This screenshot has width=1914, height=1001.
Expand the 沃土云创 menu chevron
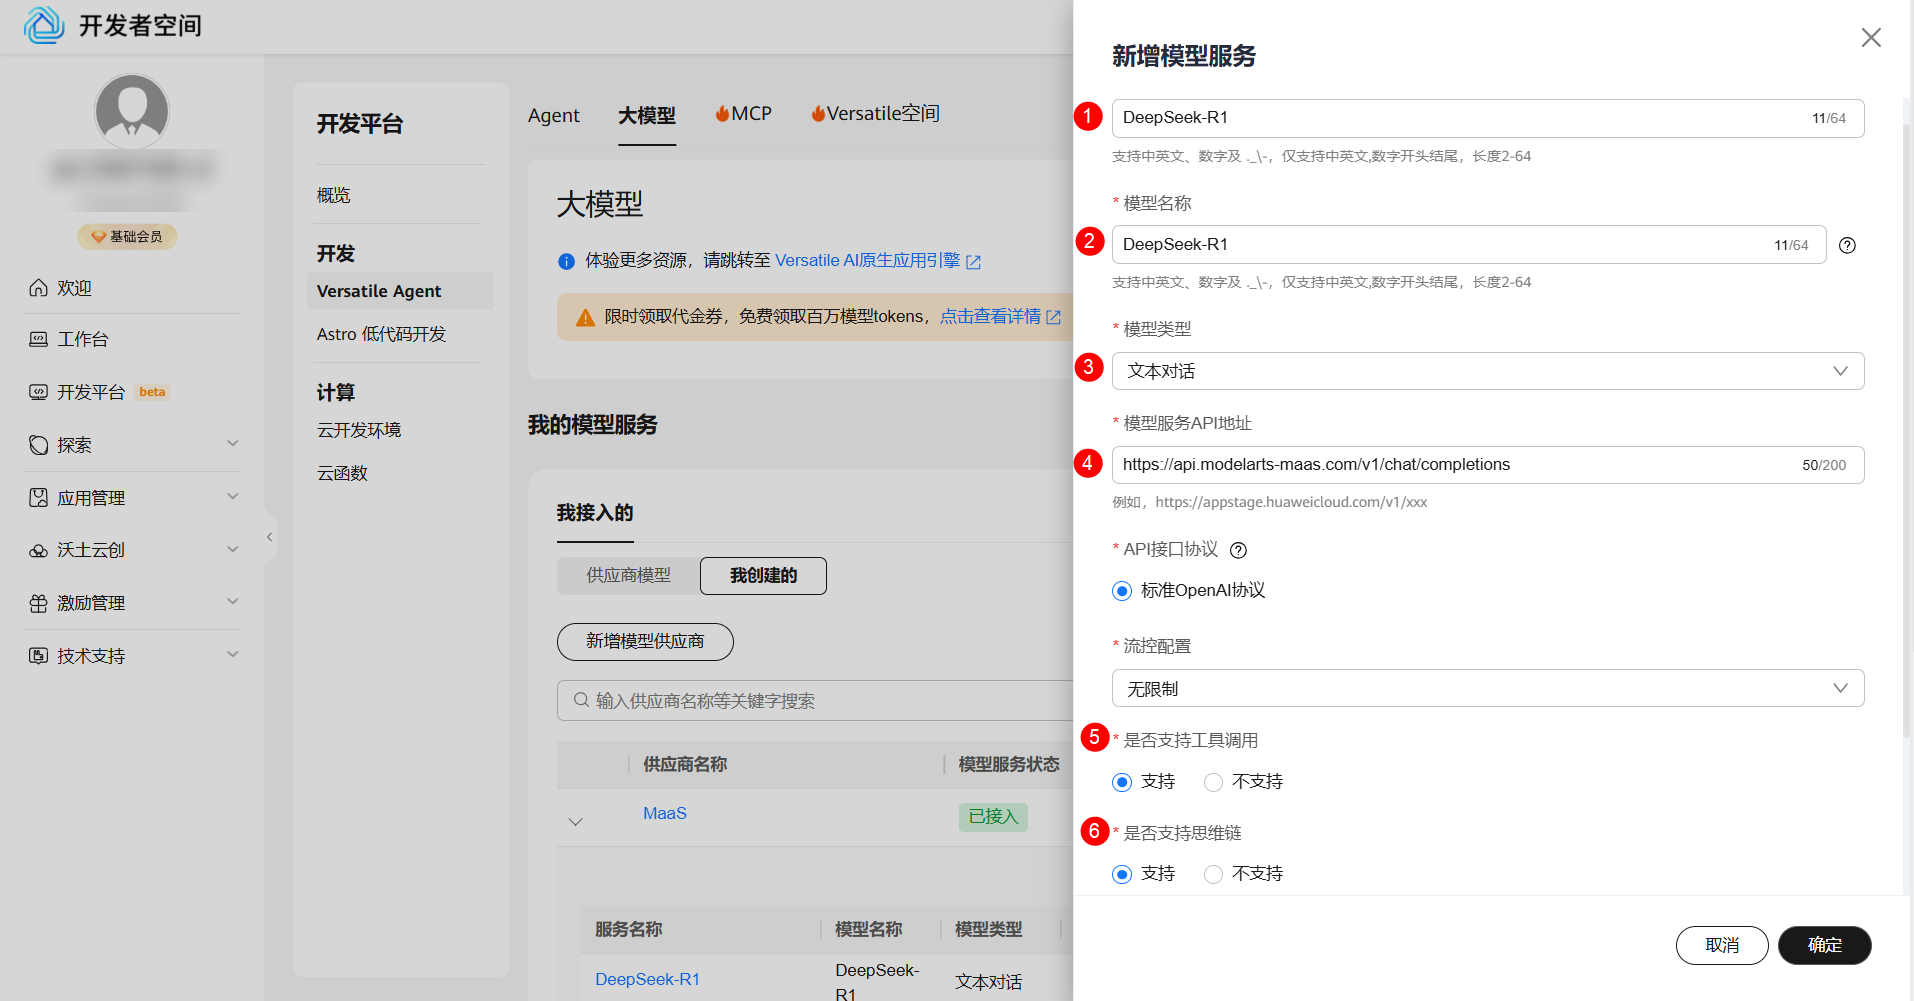tap(233, 549)
